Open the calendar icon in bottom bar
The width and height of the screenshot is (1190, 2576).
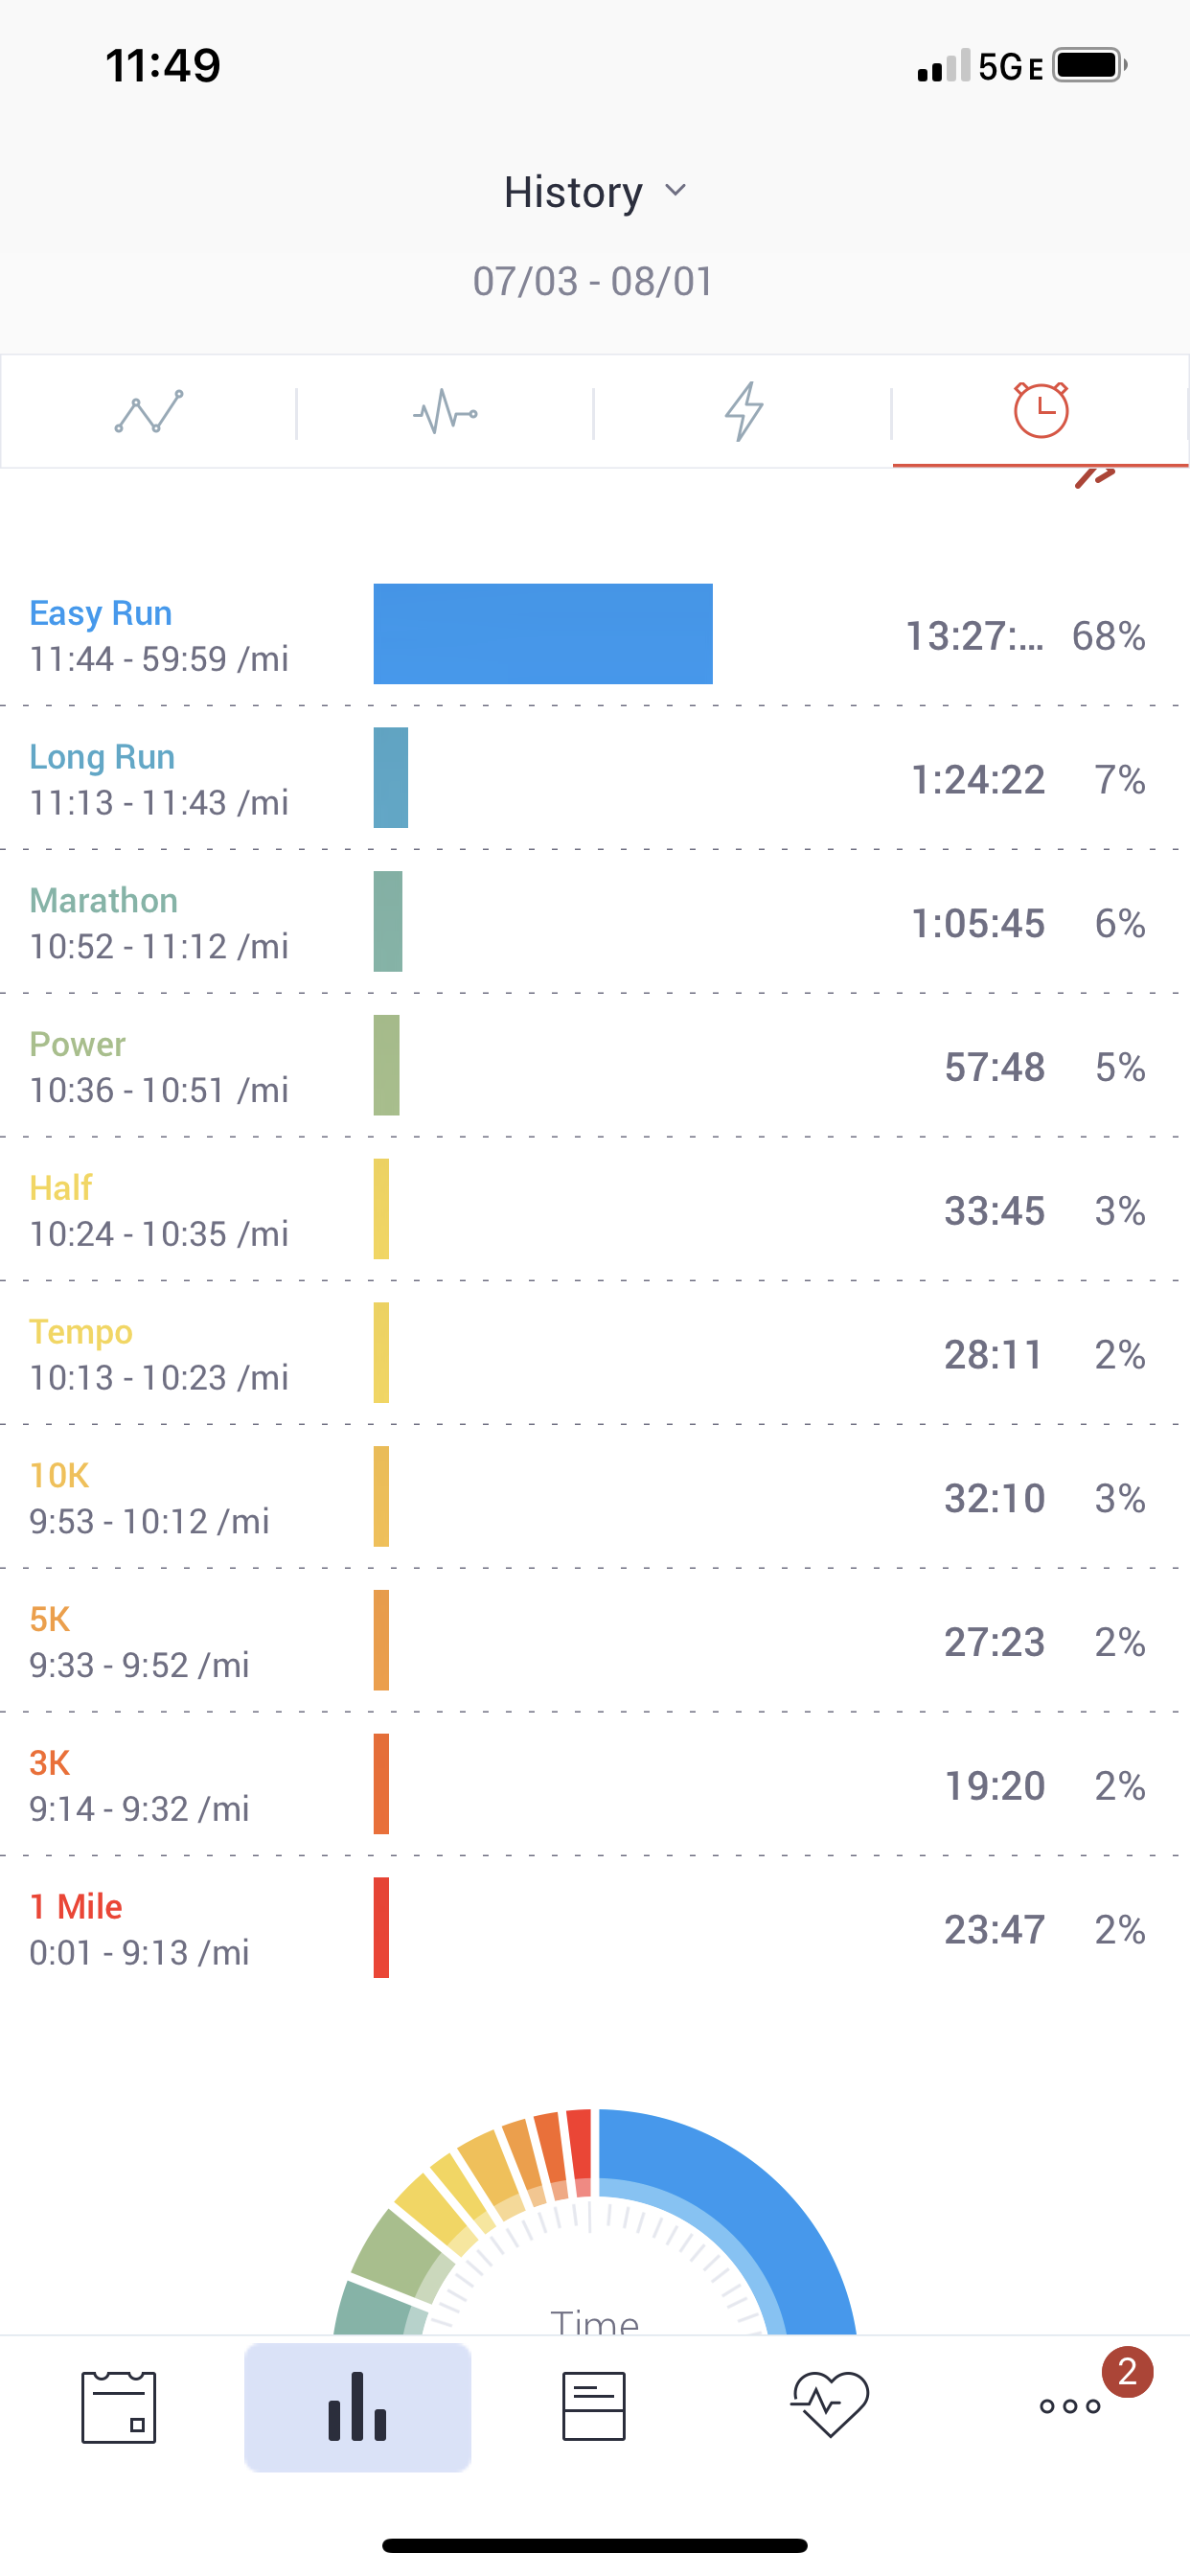point(119,2406)
